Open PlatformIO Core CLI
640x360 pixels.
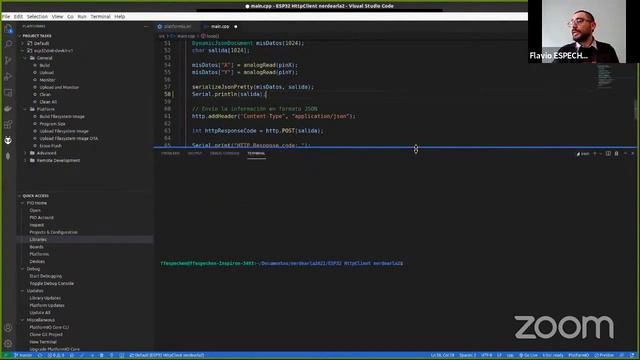point(49,327)
